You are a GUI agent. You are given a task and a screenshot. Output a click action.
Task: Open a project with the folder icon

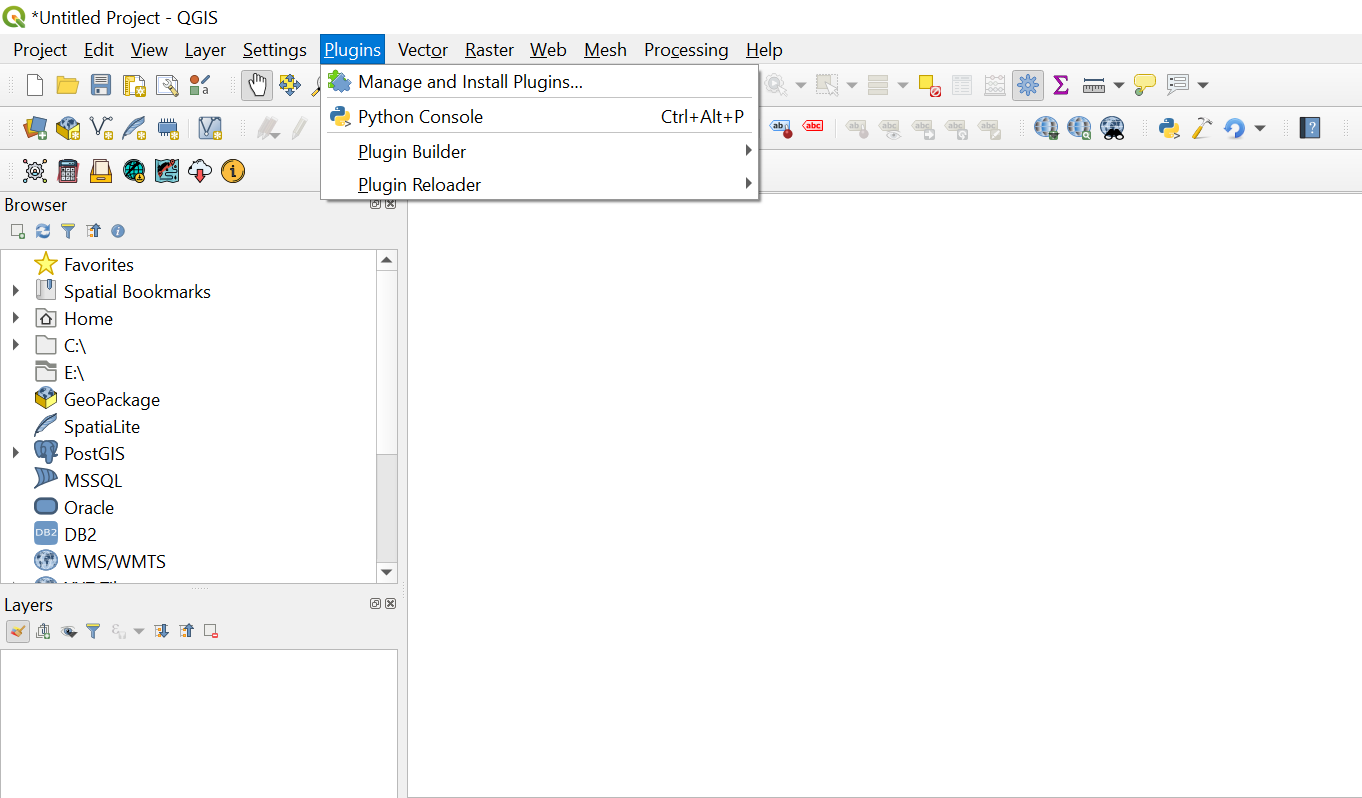point(68,85)
